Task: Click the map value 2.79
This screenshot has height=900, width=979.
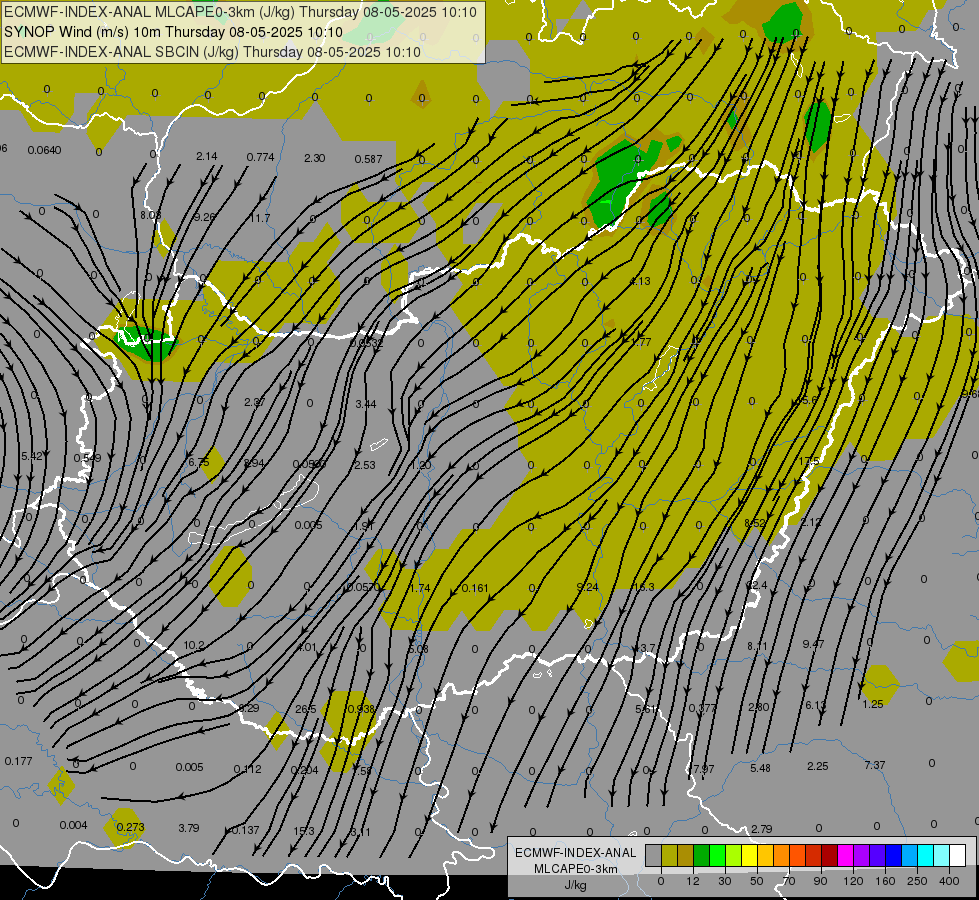Action: click(x=762, y=829)
